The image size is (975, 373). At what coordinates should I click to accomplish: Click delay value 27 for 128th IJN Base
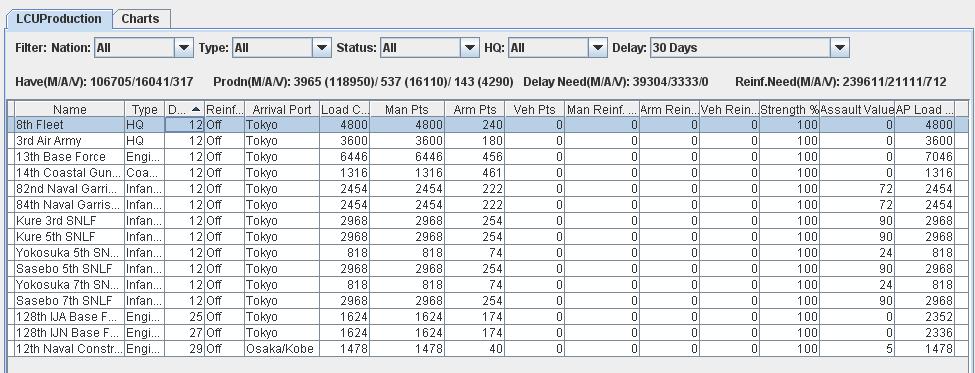(x=185, y=333)
